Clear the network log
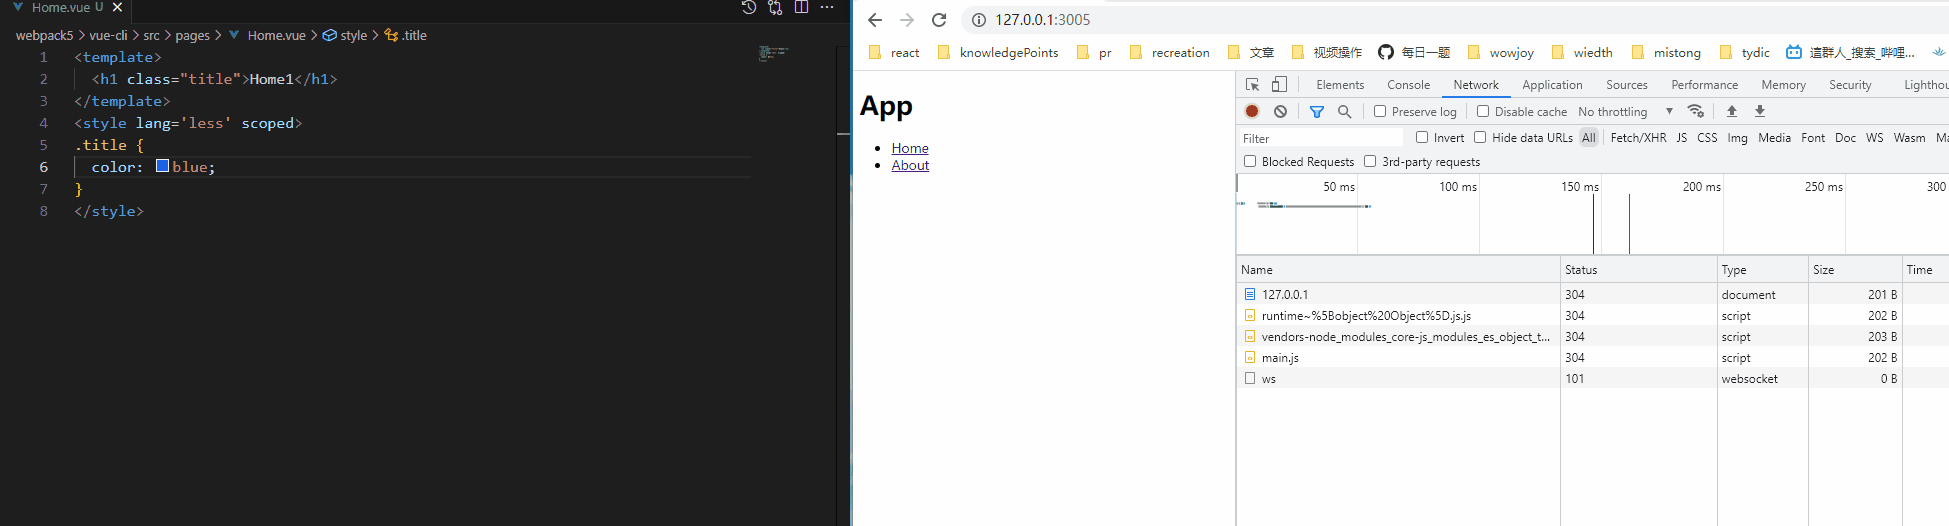1949x526 pixels. tap(1280, 111)
